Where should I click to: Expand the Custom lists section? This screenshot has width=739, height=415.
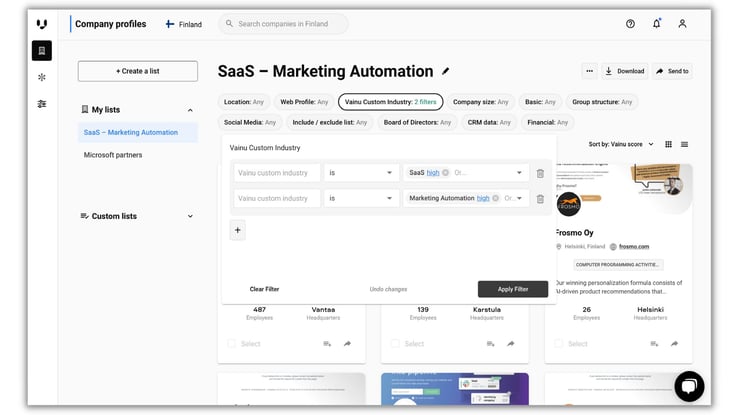190,216
